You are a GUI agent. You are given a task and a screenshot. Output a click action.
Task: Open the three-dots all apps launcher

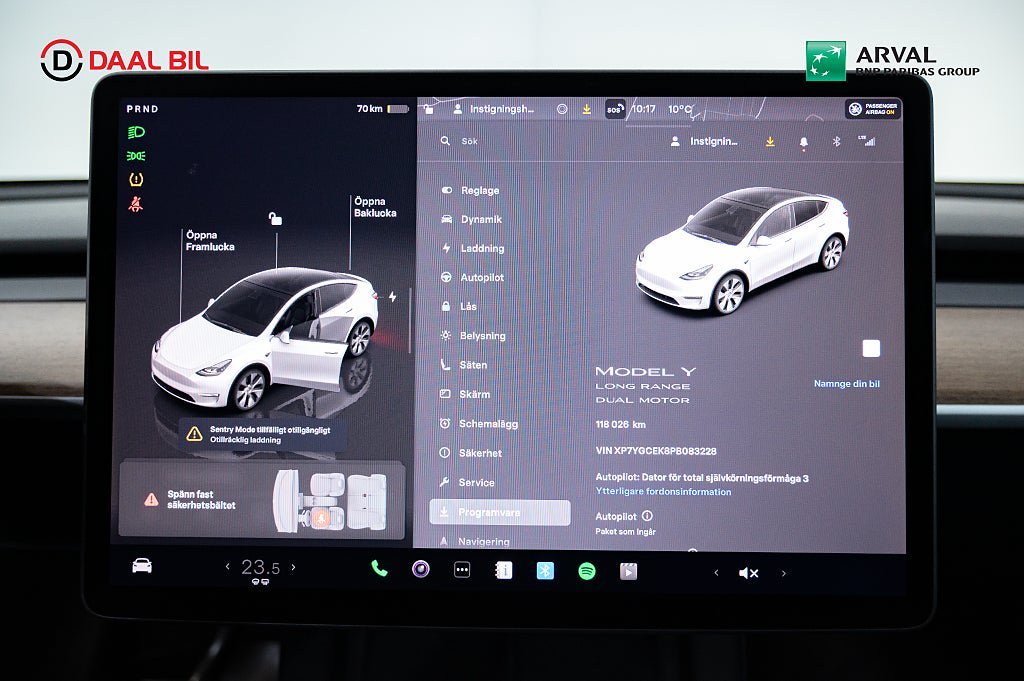462,570
